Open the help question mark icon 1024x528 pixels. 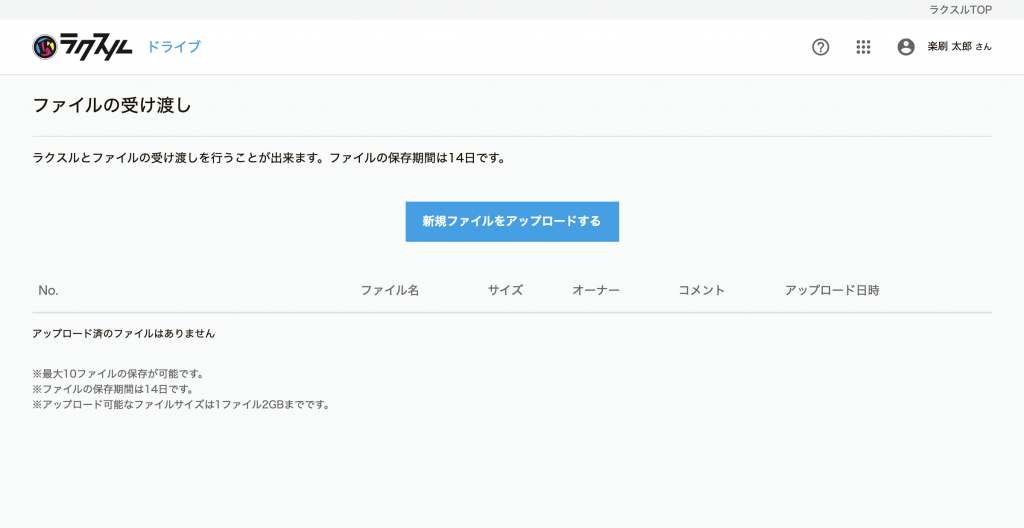(x=820, y=47)
